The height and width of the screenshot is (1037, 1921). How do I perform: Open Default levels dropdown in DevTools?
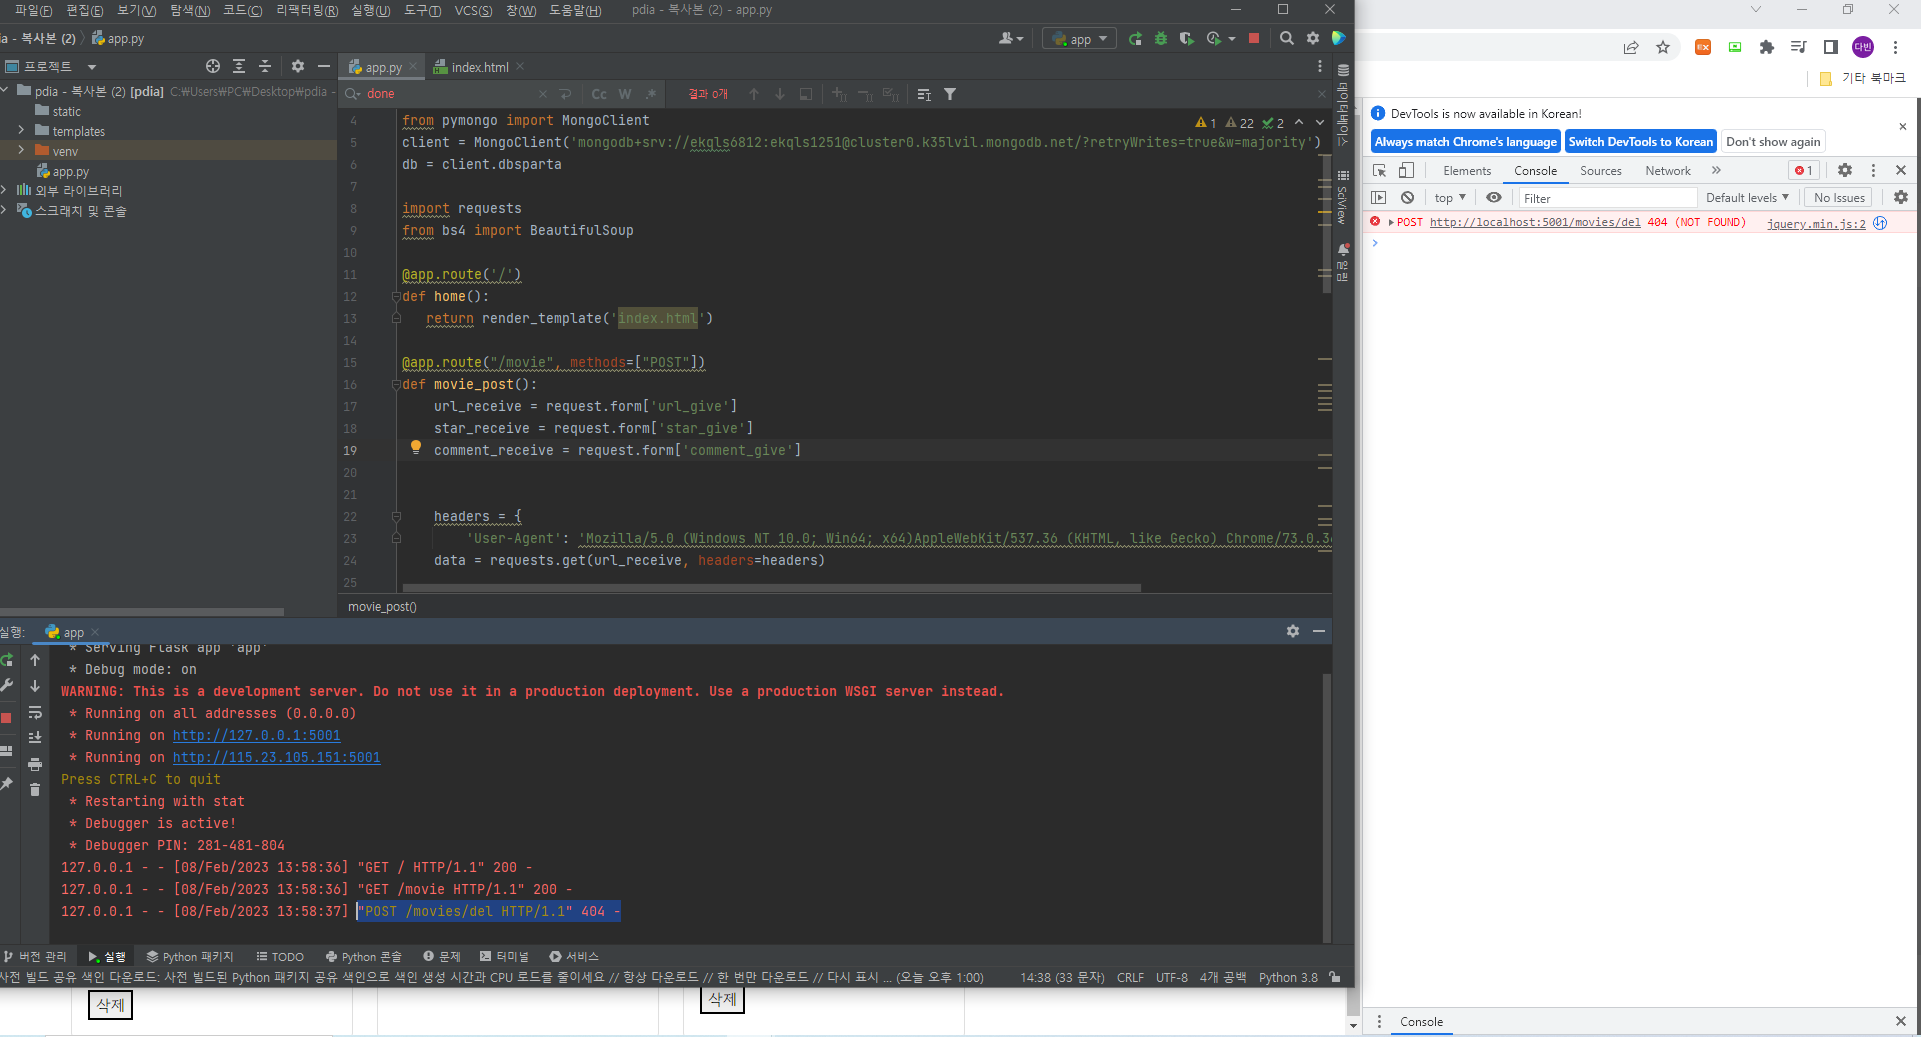tap(1747, 198)
